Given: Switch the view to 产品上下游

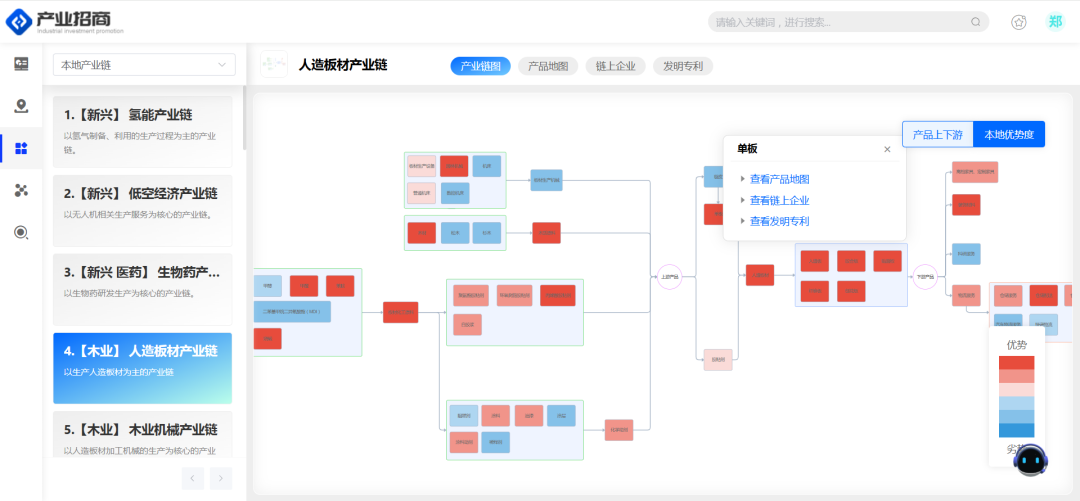Looking at the screenshot, I should point(937,134).
